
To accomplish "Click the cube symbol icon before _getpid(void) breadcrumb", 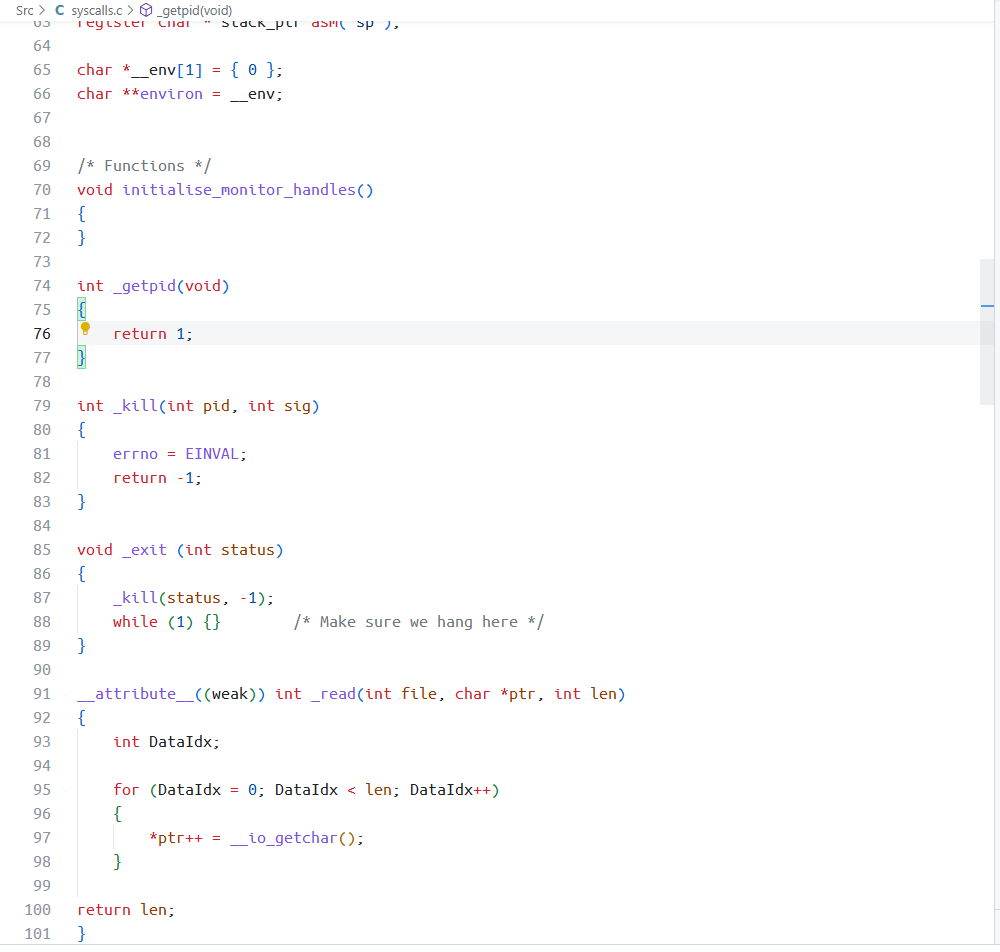I will pos(146,10).
